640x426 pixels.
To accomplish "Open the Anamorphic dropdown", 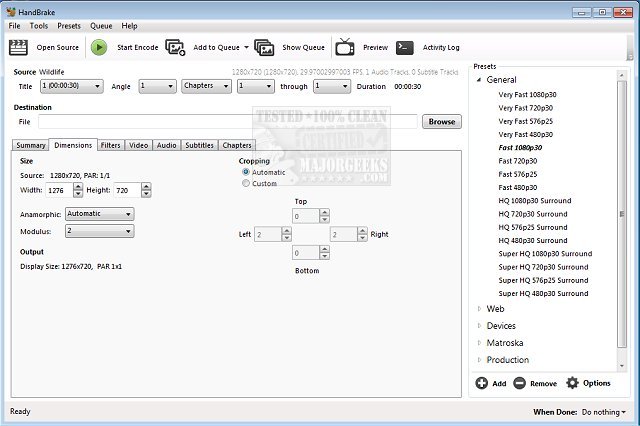I will coord(99,214).
